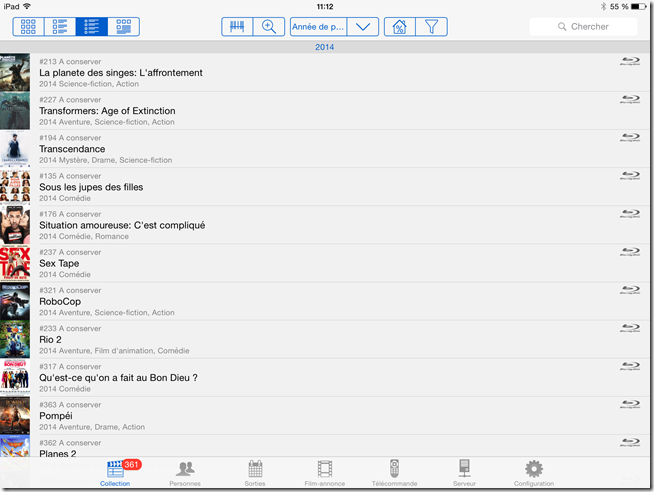Open the barcode scanner
Viewport: 654px width, 492px height.
[237, 27]
